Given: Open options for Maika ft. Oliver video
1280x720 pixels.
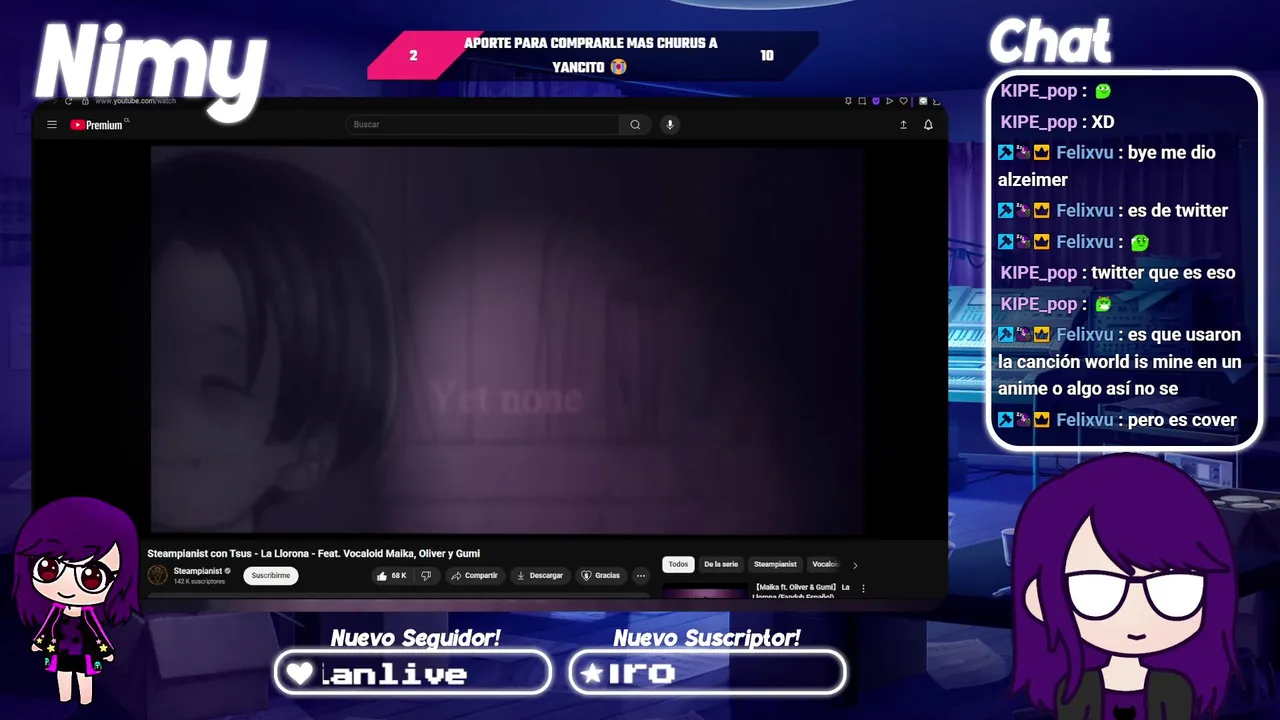Looking at the screenshot, I should [863, 589].
